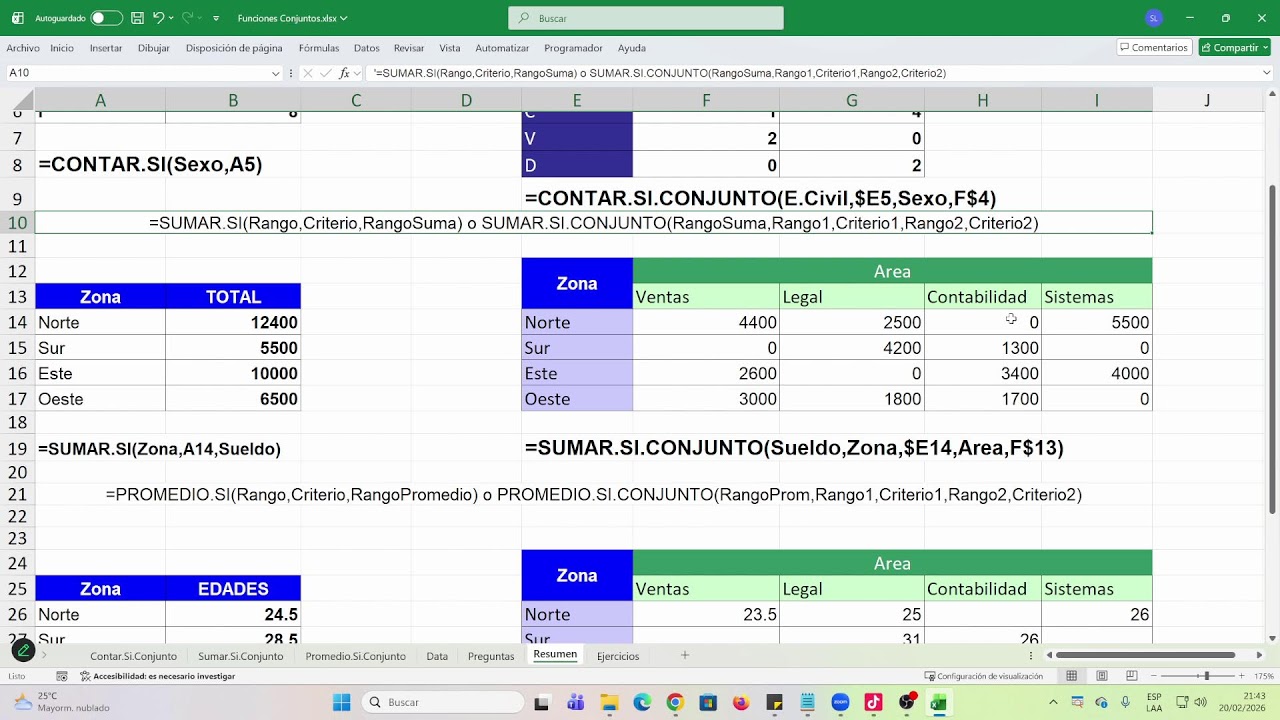Image resolution: width=1280 pixels, height=720 pixels.
Task: Open the Programador ribbon tab
Action: (x=573, y=48)
